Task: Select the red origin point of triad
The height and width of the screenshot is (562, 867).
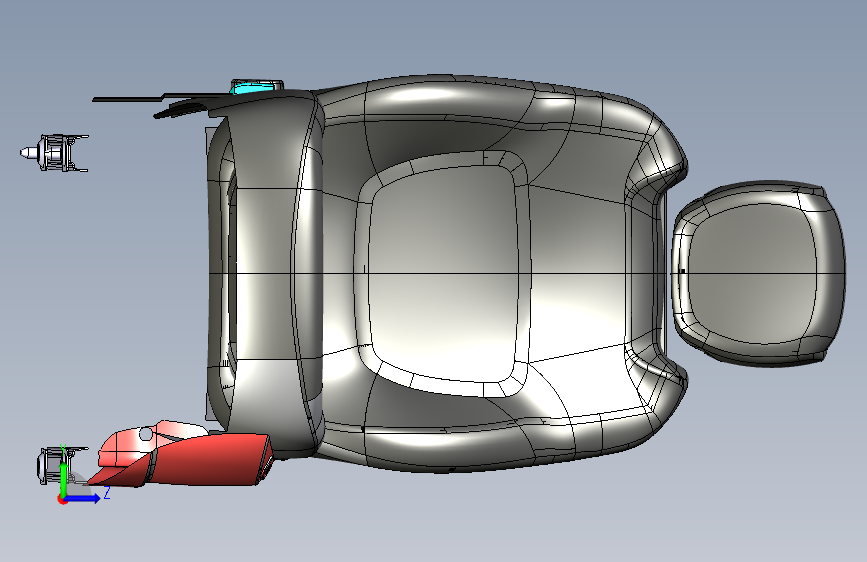Action: [x=62, y=500]
